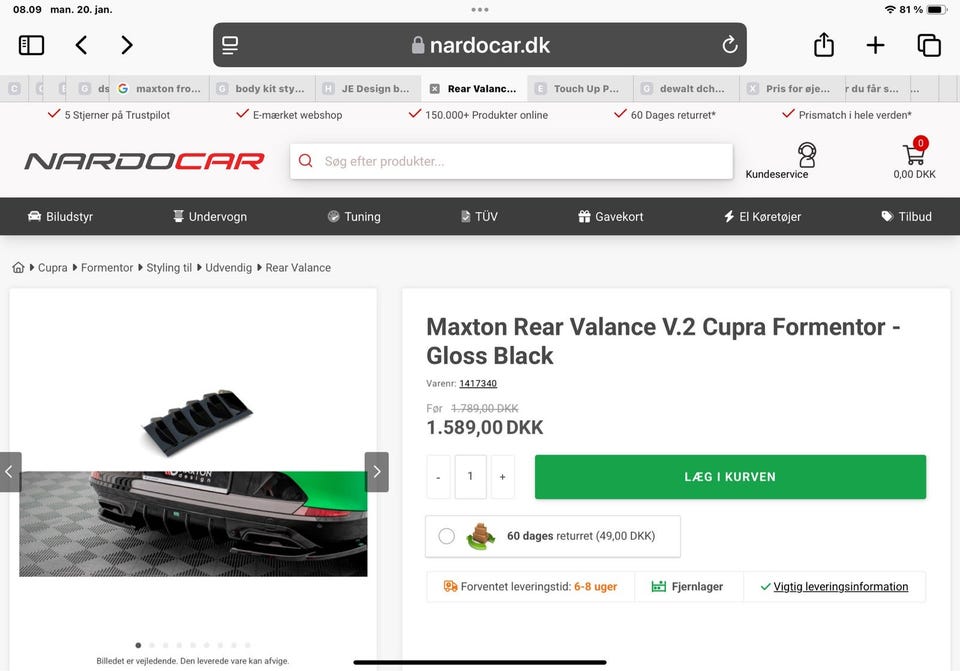The height and width of the screenshot is (671, 960).
Task: Open a new tab with plus icon
Action: point(876,45)
